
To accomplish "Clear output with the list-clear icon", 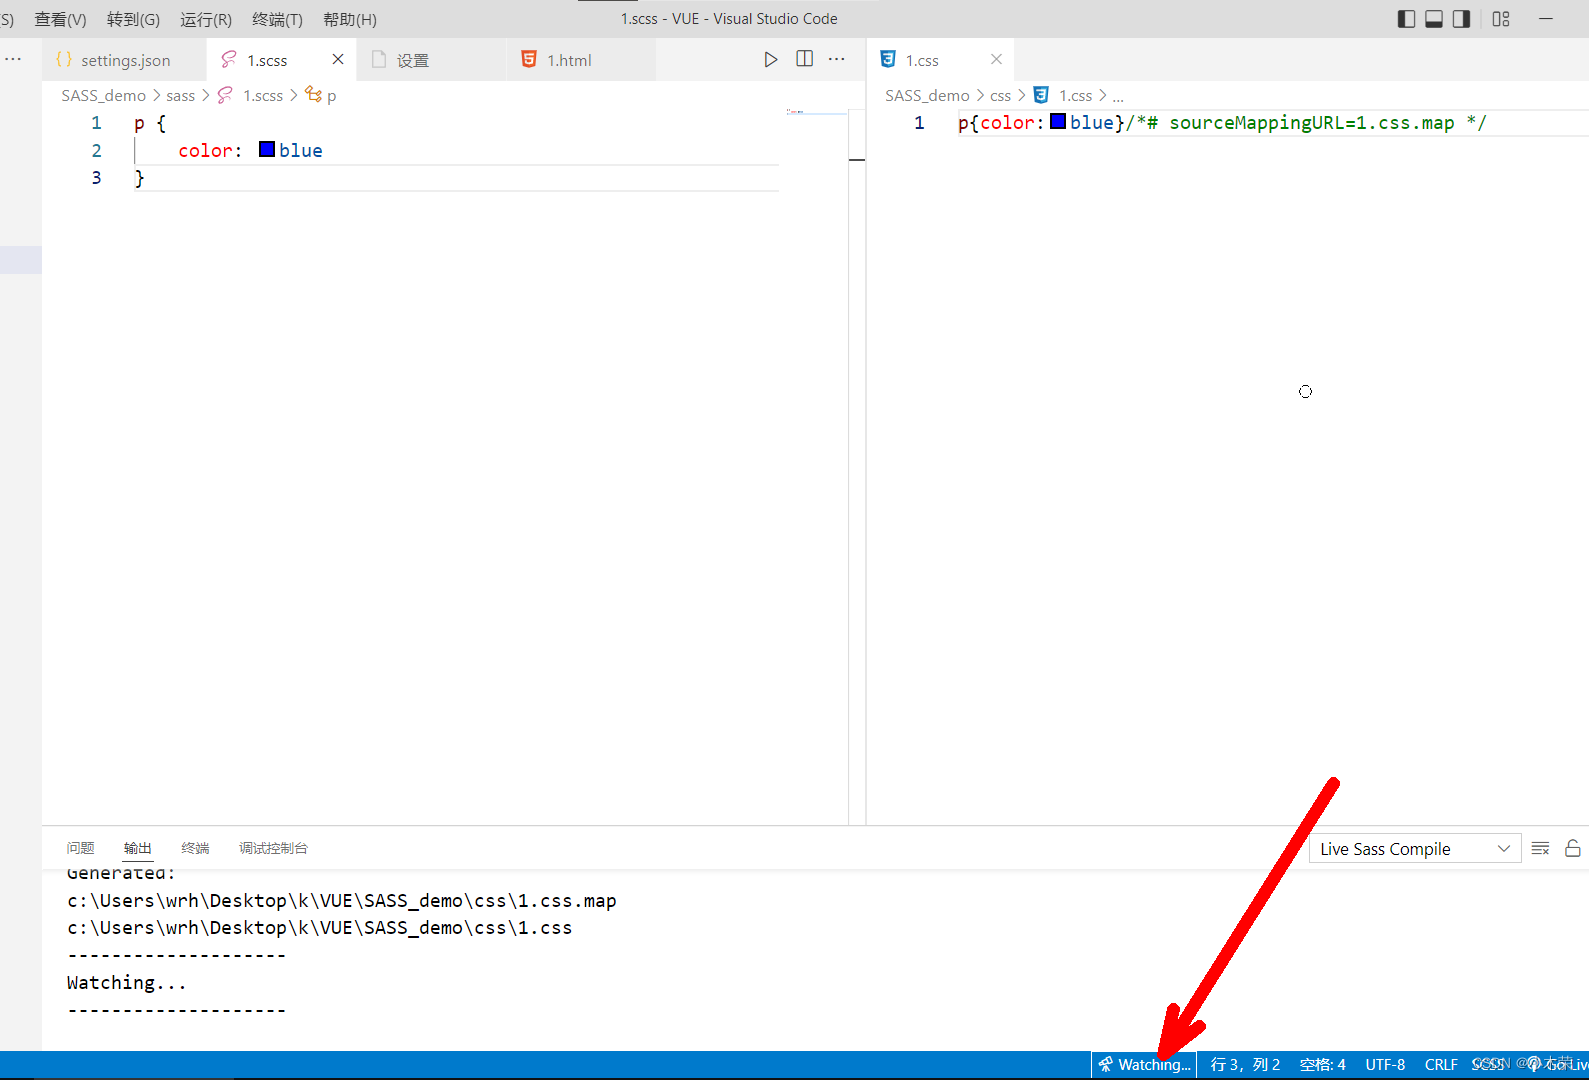I will (1541, 848).
